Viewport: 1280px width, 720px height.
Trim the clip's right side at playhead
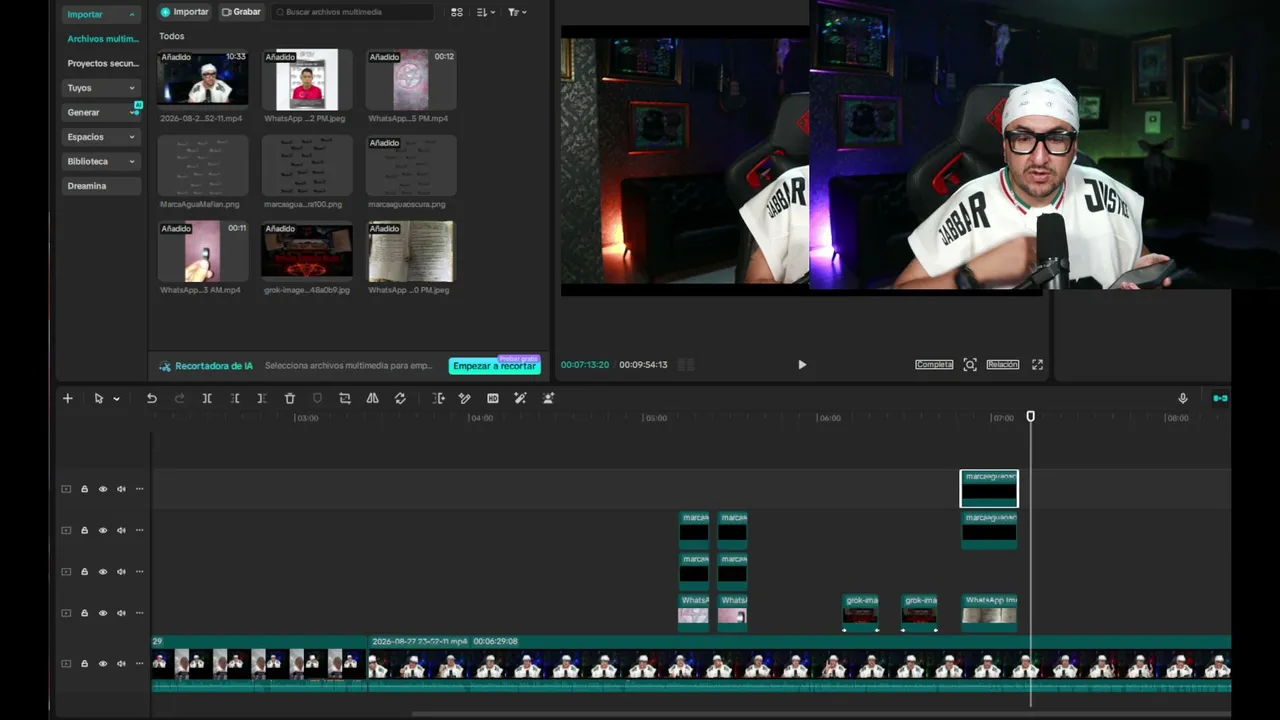point(262,398)
